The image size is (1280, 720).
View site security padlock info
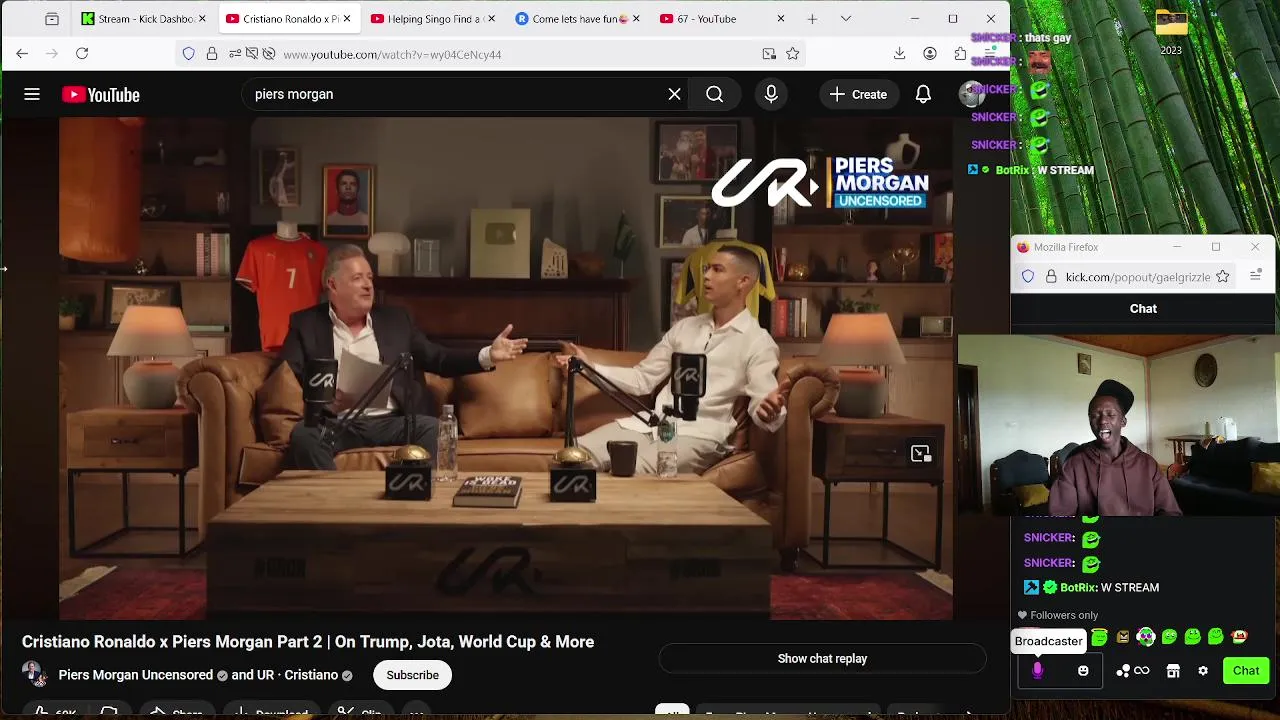(212, 54)
